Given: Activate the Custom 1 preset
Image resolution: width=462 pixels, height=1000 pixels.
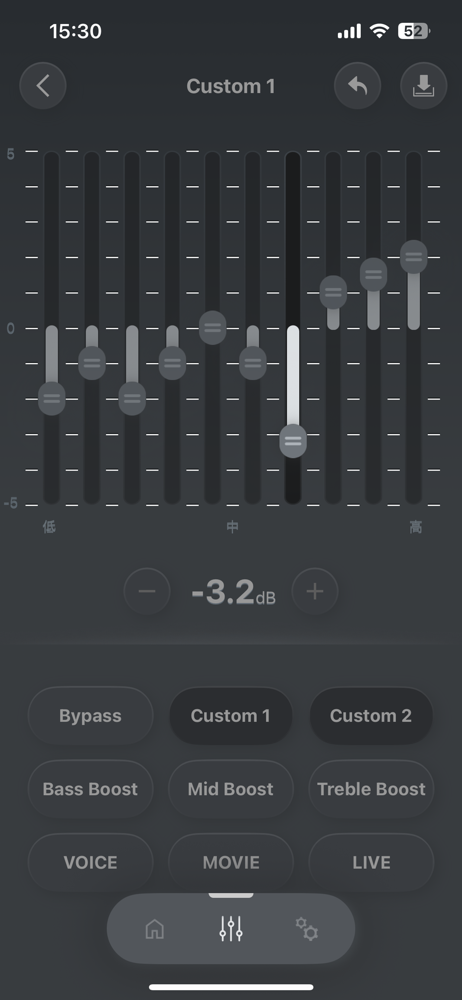Looking at the screenshot, I should 230,716.
